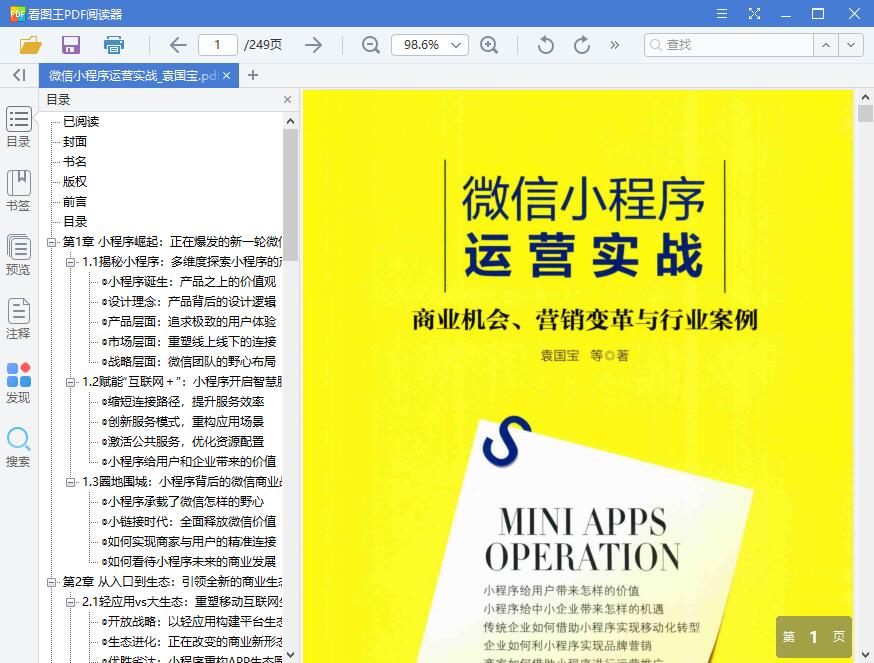
Task: Jump to 目录 entry in outline tree
Action: [x=75, y=222]
